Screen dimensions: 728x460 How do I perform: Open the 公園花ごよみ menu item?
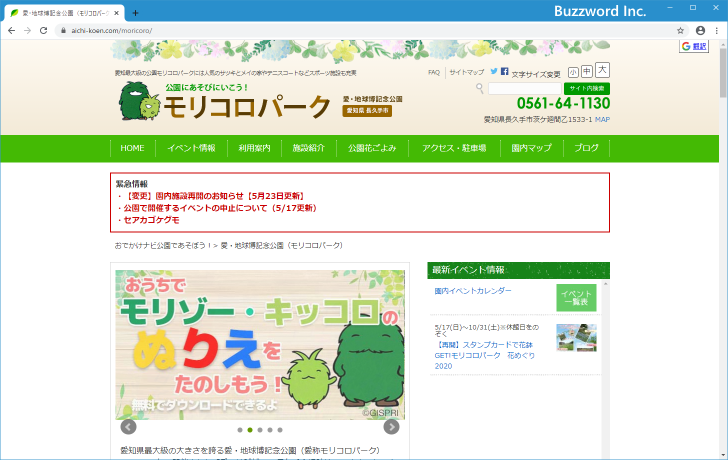[372, 148]
